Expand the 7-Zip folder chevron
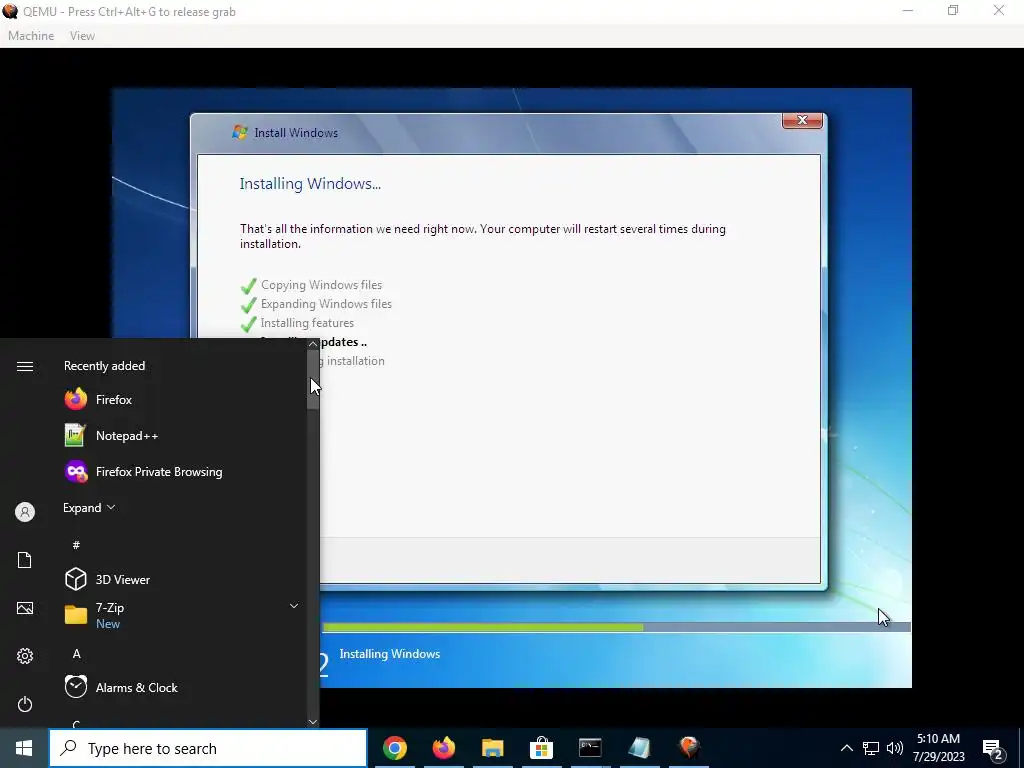This screenshot has height=768, width=1024. [x=294, y=606]
